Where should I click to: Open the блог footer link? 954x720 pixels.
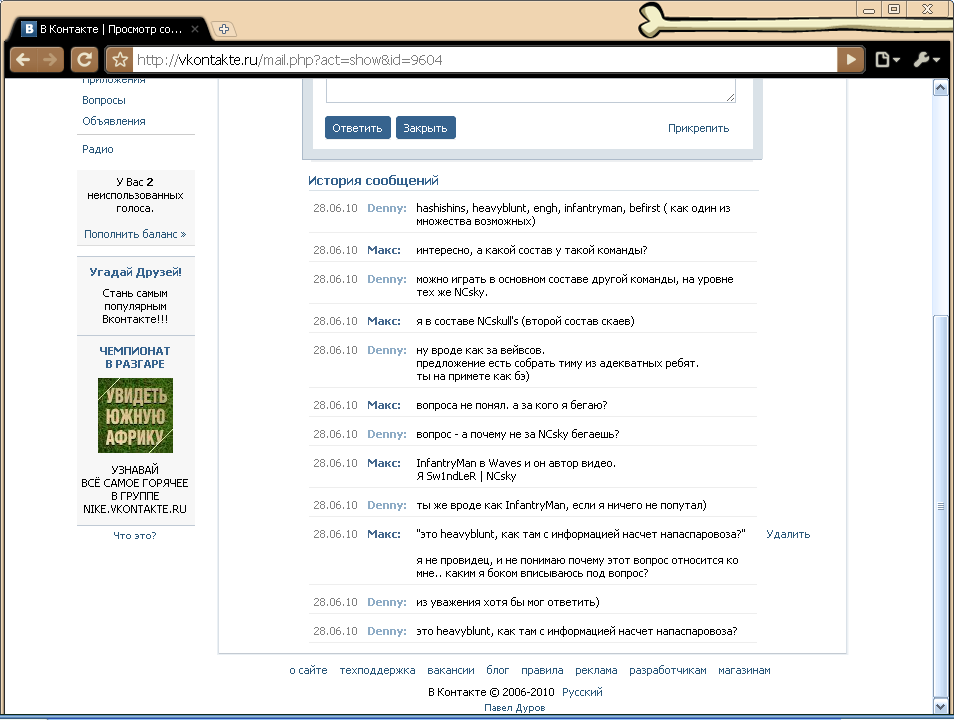pos(498,670)
